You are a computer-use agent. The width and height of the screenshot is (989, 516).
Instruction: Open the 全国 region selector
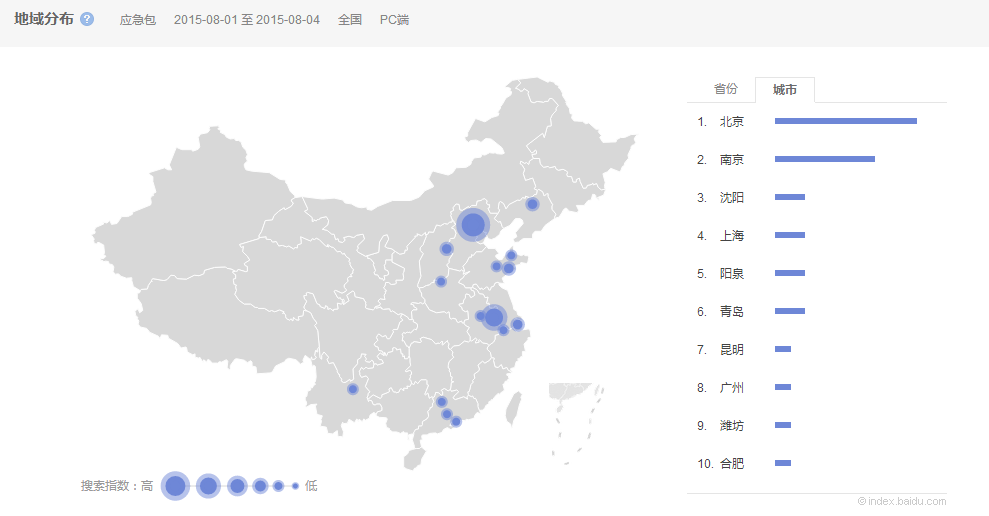point(350,20)
